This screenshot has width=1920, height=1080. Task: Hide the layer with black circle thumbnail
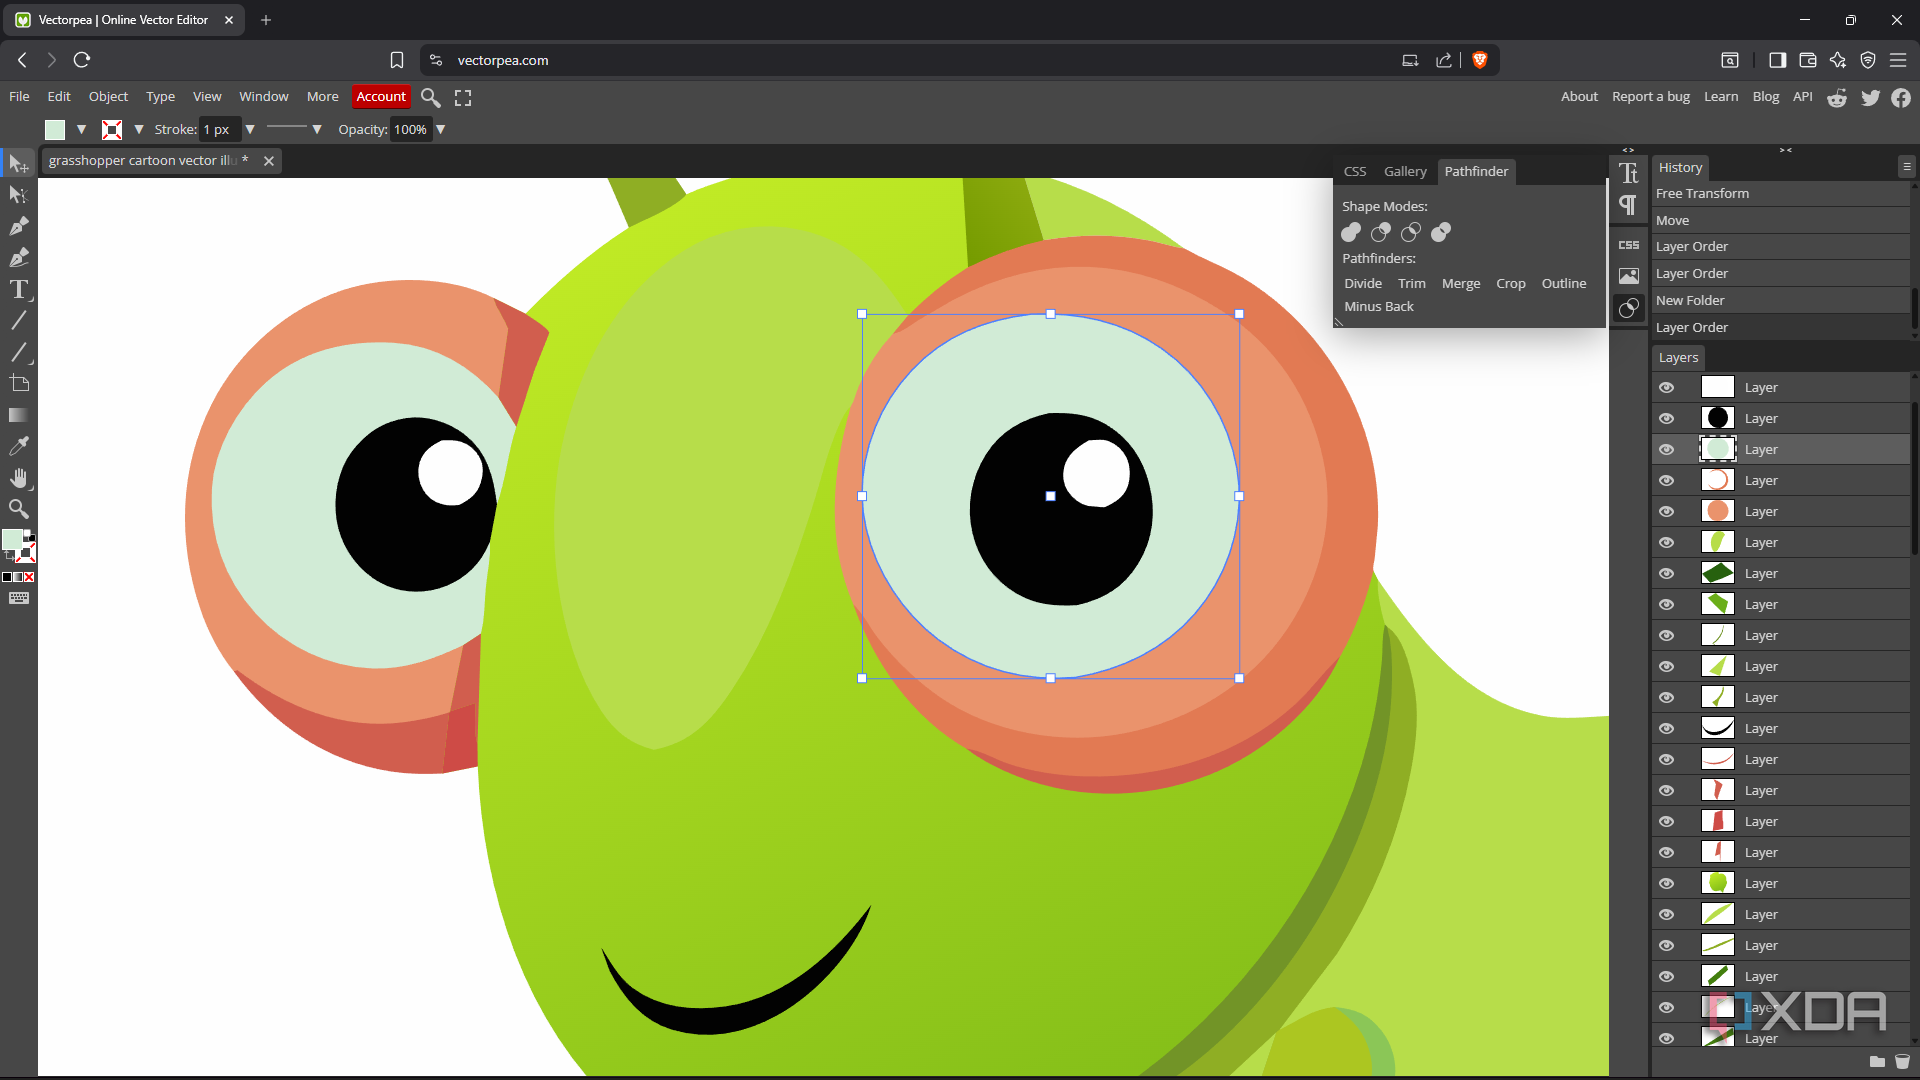(1667, 419)
